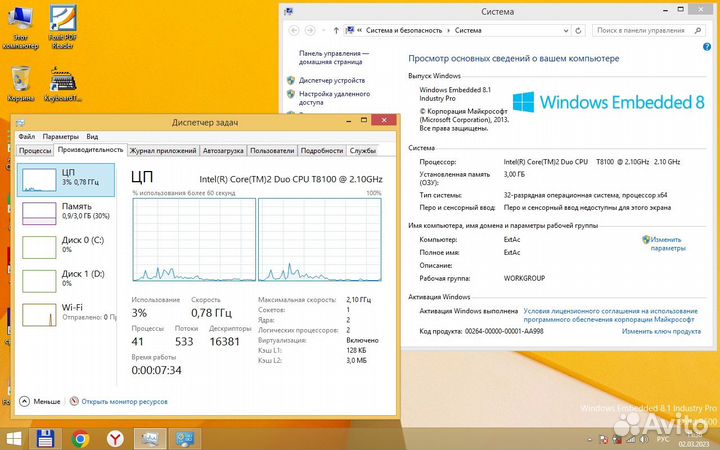Select the Память performance item
Viewport: 720px width, 450px height.
(x=66, y=213)
